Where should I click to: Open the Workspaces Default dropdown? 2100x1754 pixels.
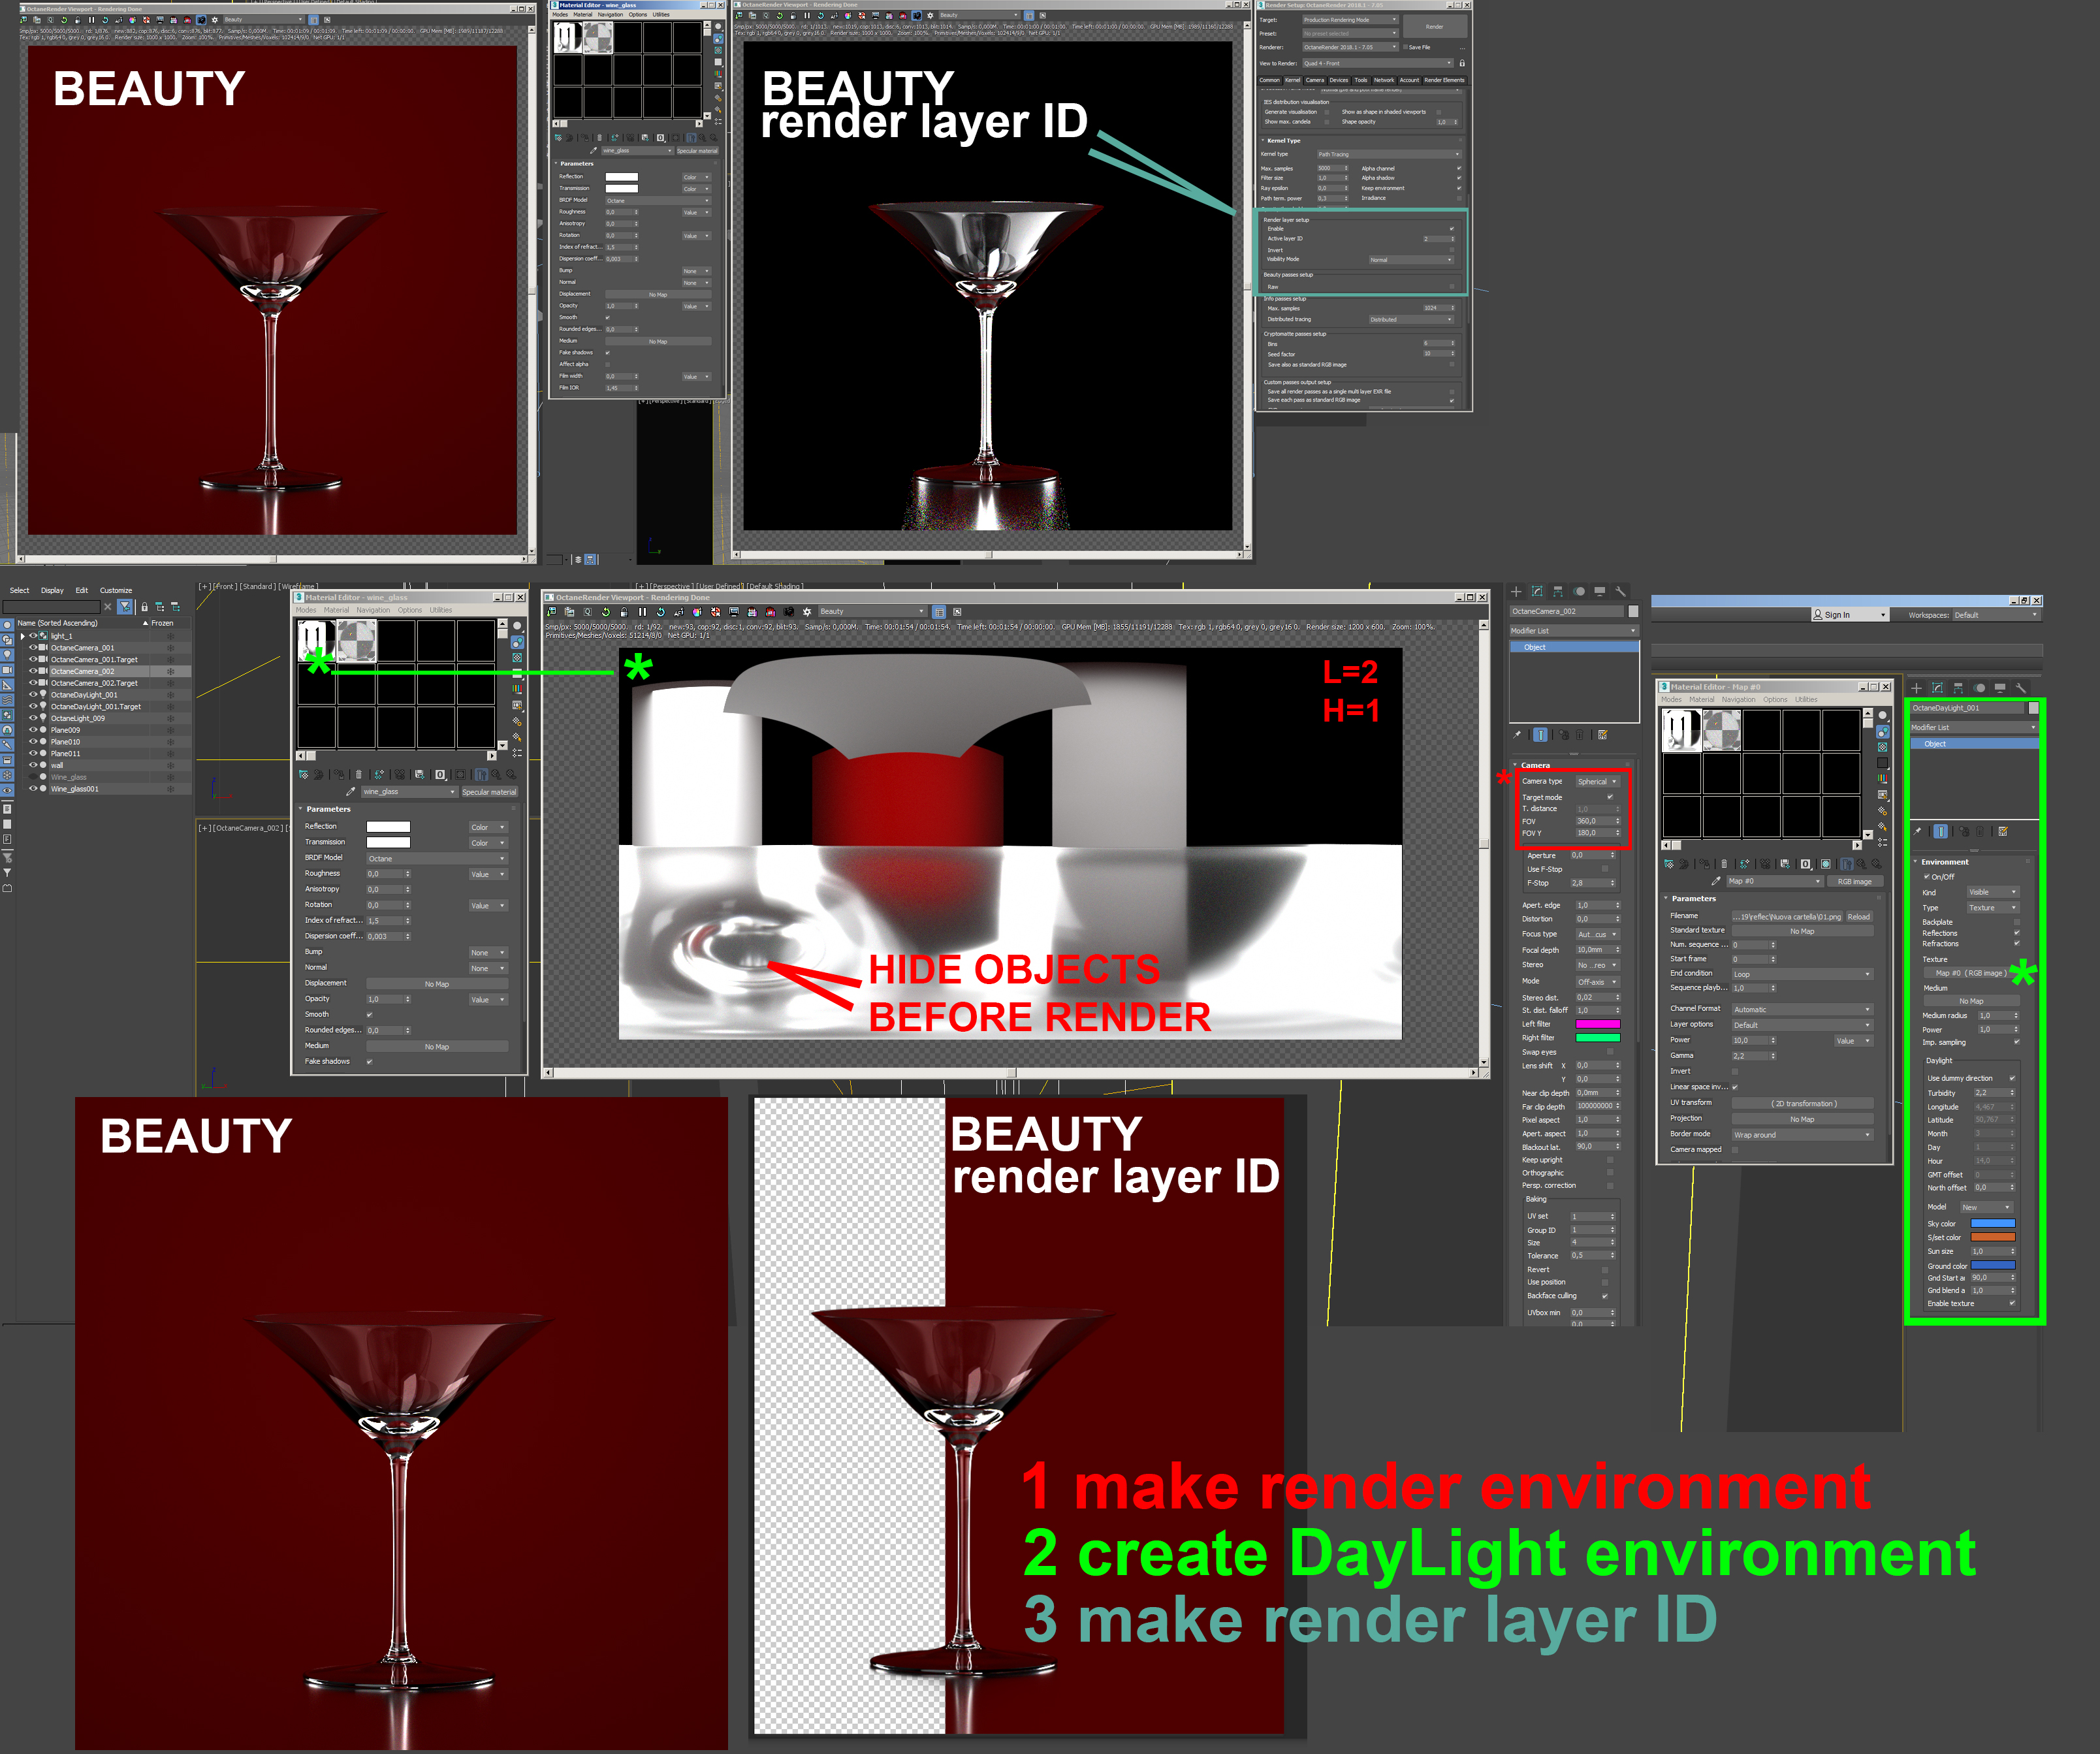coord(1995,615)
